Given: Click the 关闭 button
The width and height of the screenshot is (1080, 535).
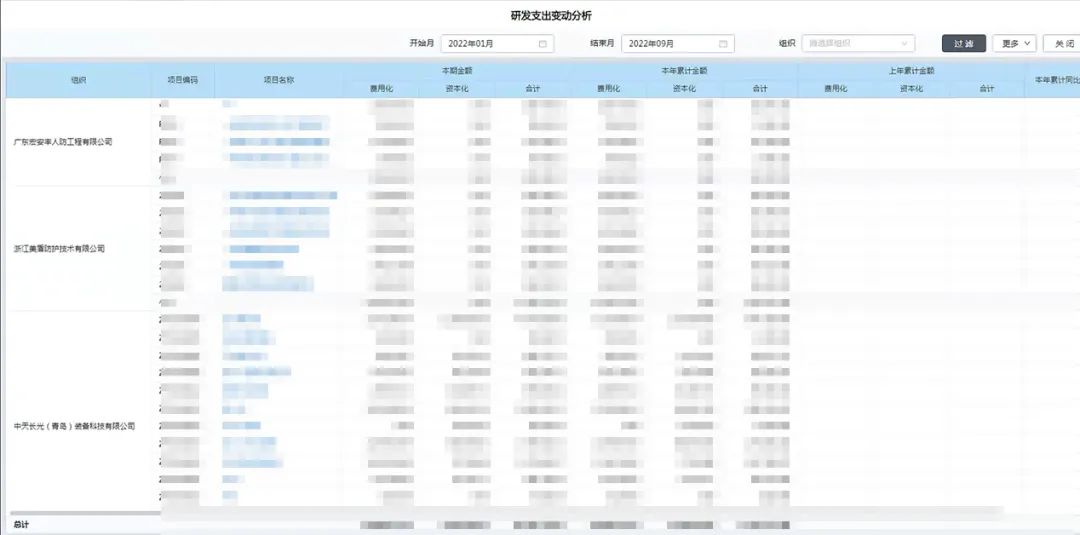Looking at the screenshot, I should [1063, 43].
